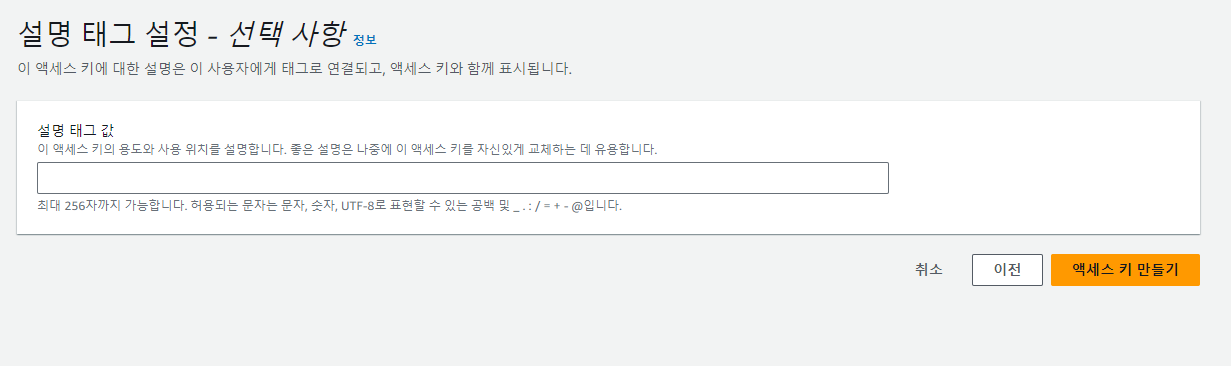The image size is (1231, 366).
Task: Cancel with the 취소 button
Action: coord(928,269)
